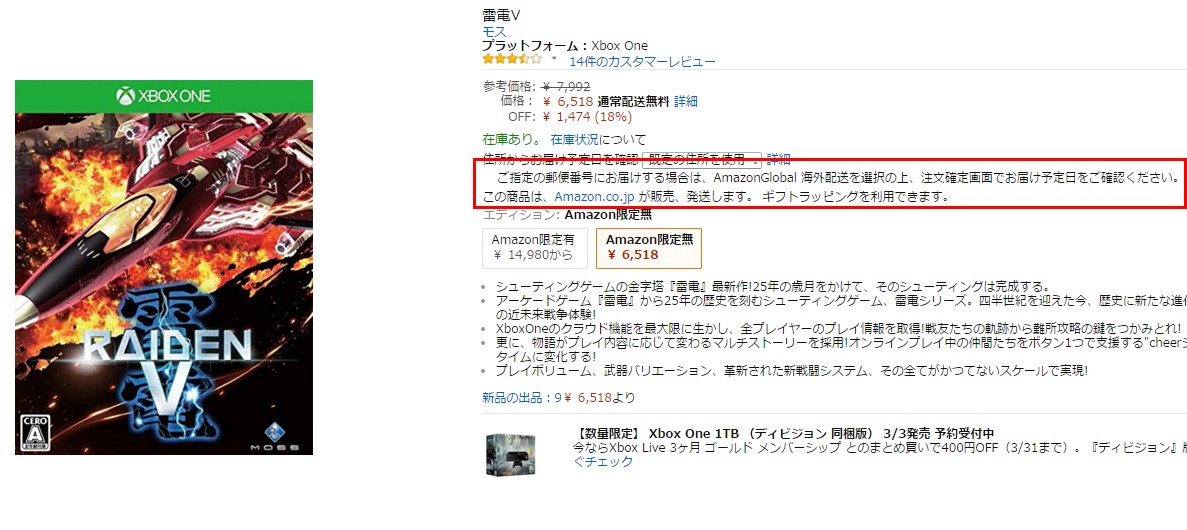Click the CERO A rating icon on cover
The image size is (1187, 530).
tap(33, 433)
